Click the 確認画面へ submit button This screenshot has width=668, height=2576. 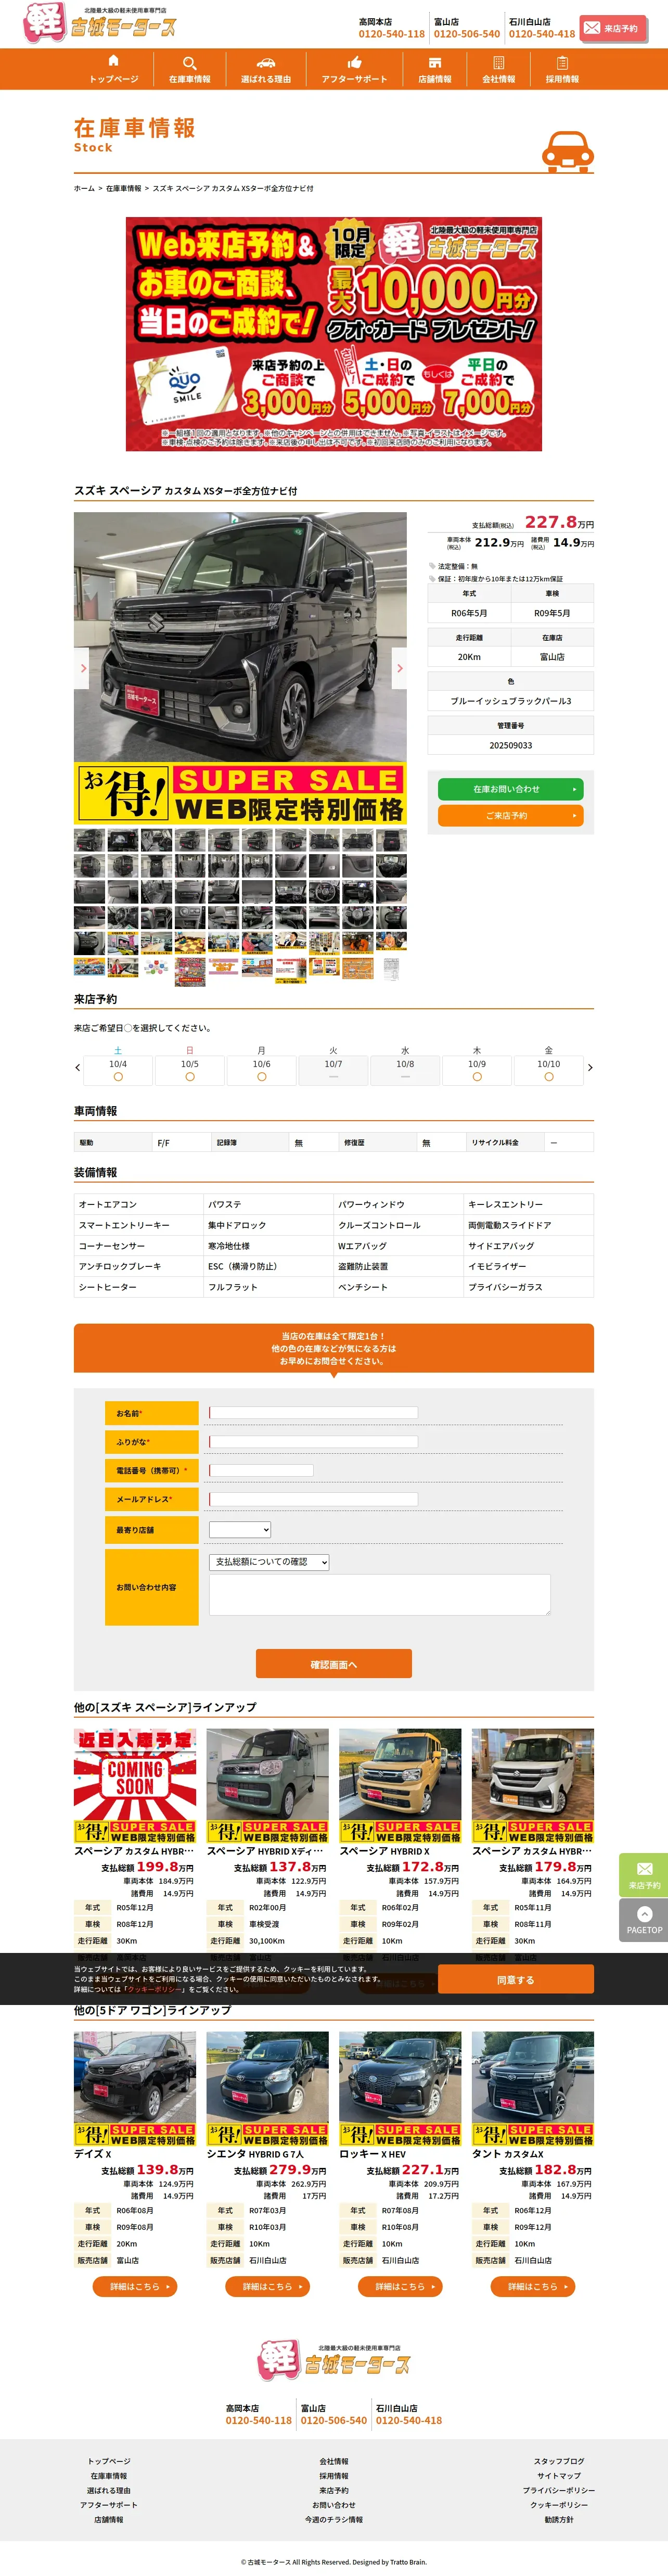click(x=334, y=1664)
